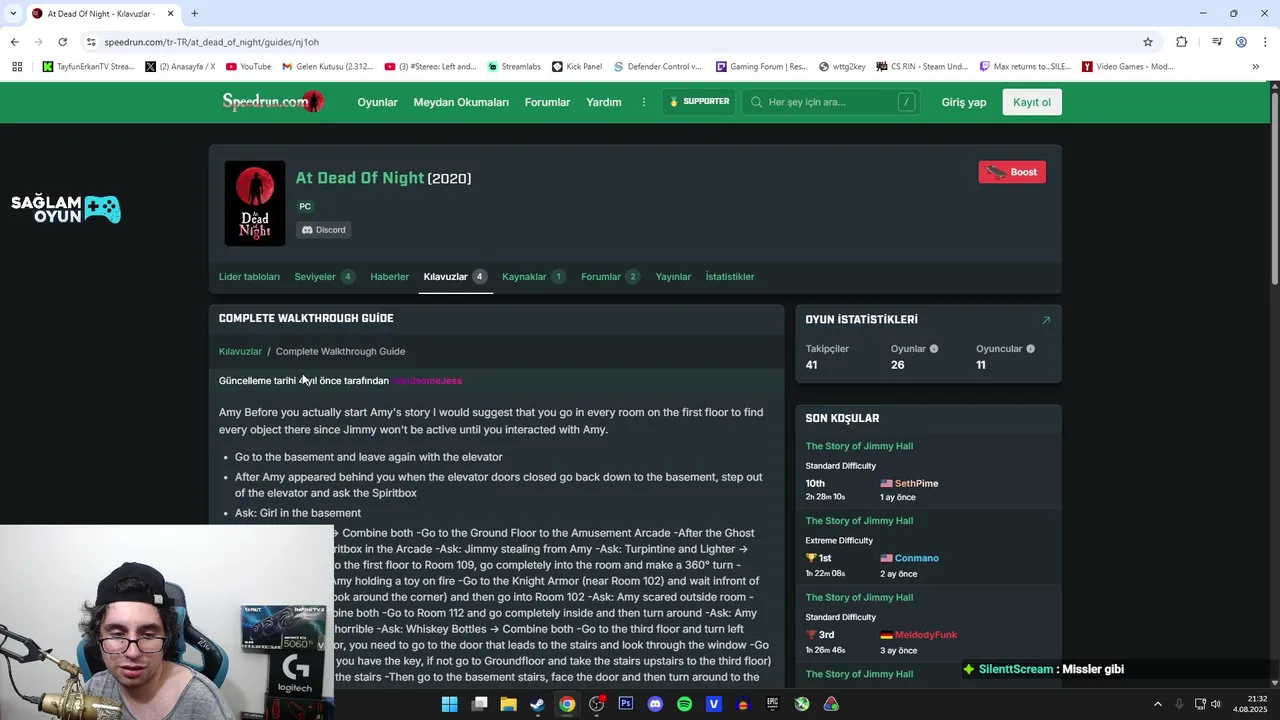The width and height of the screenshot is (1280, 720).
Task: Click the search field "Her şey için ara..."
Action: click(x=832, y=102)
